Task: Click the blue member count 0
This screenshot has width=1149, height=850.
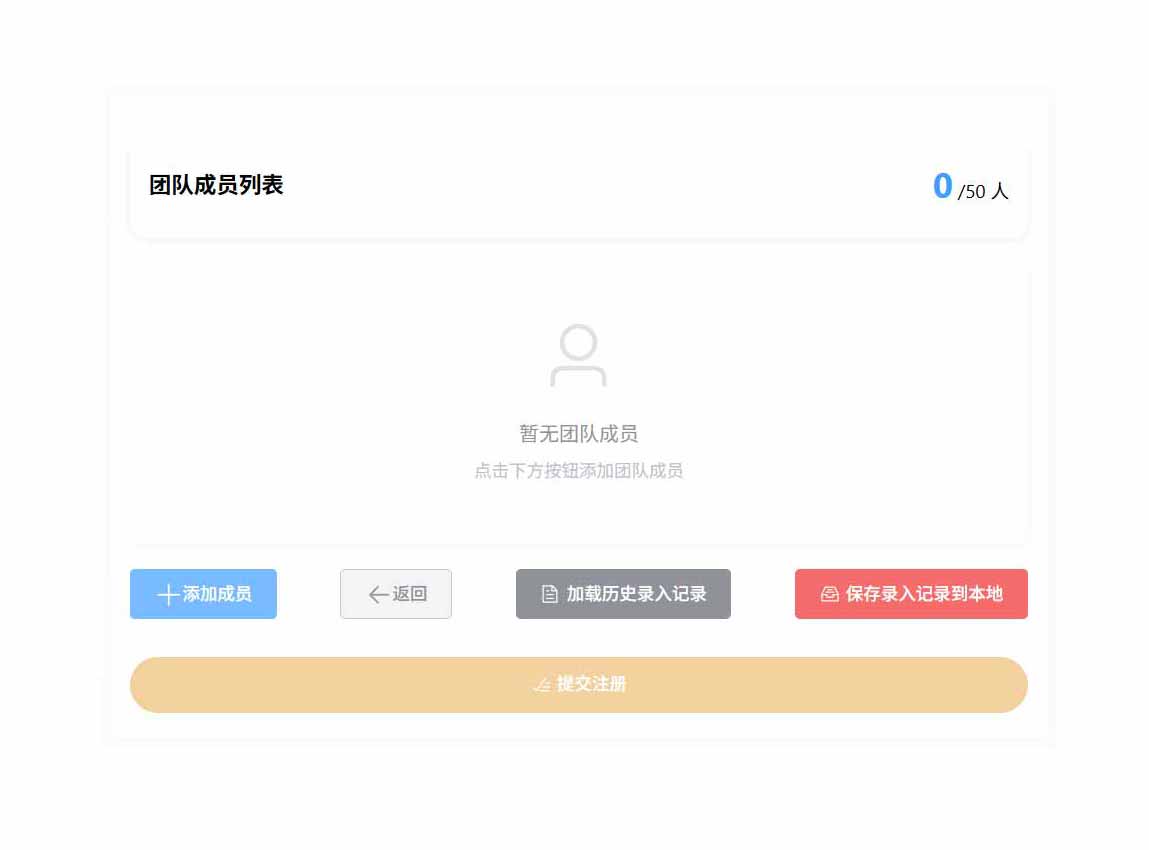Action: click(942, 185)
